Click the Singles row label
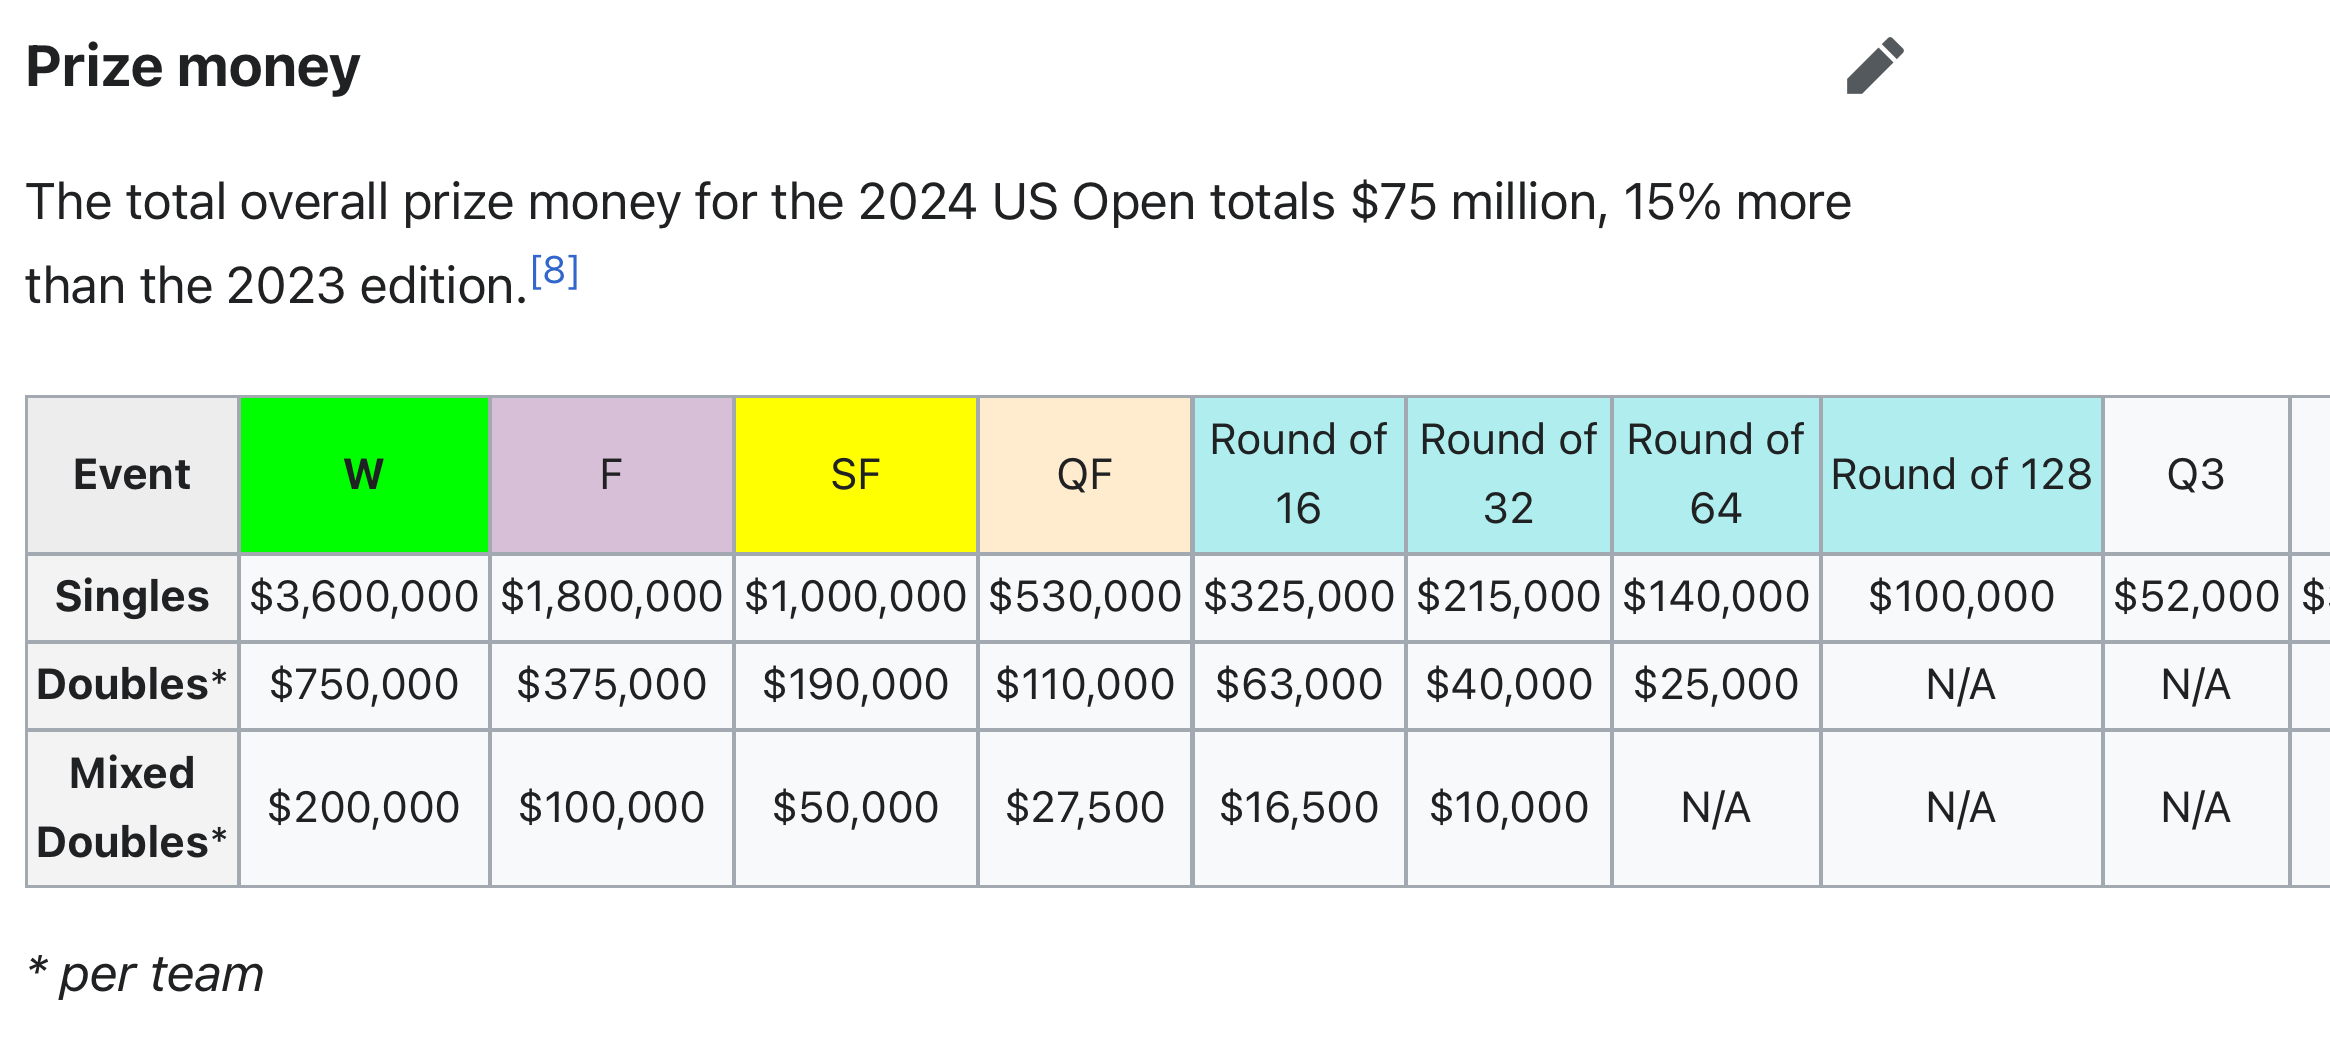 [132, 597]
